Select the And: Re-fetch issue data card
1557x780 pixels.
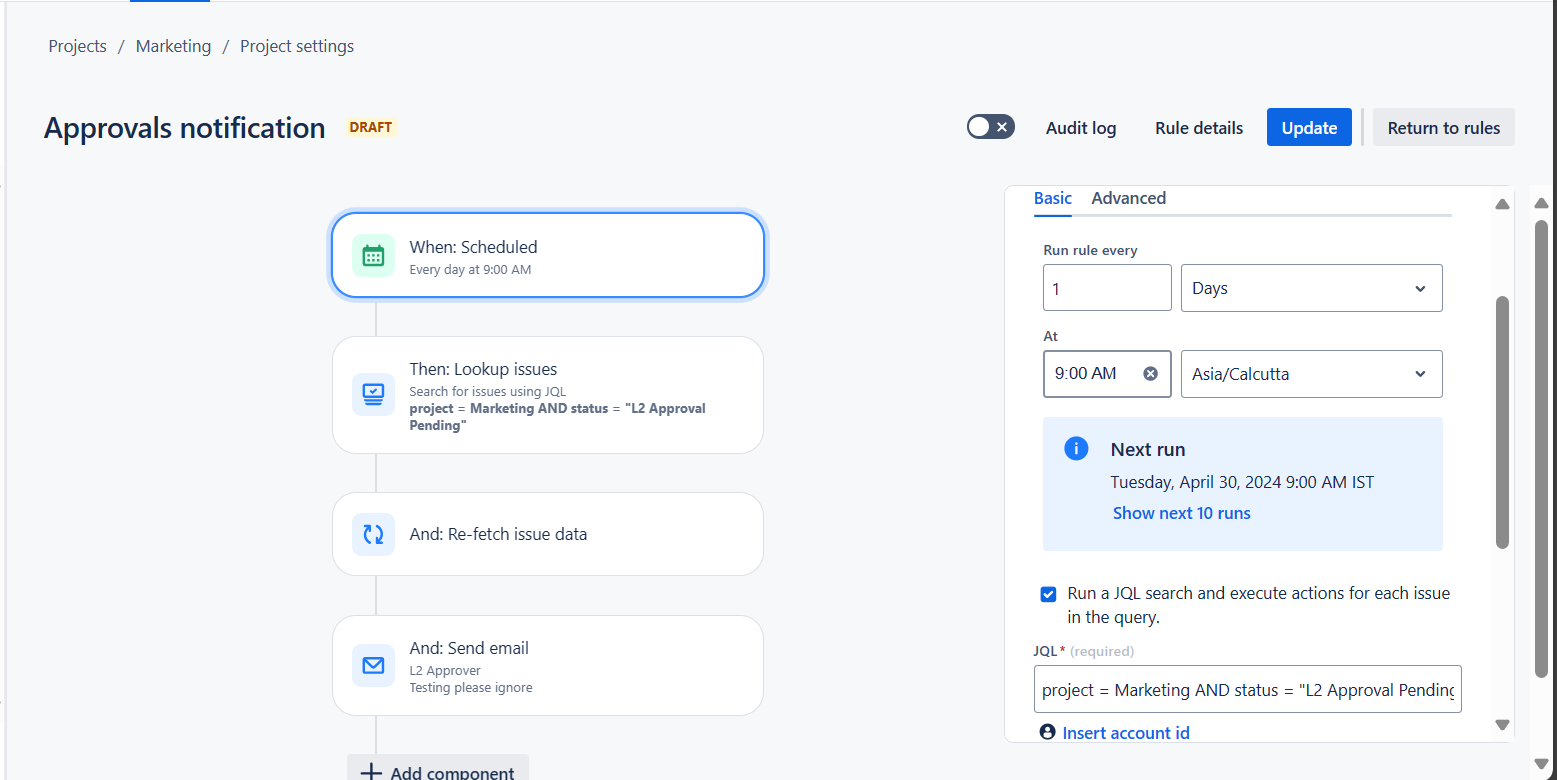(548, 534)
